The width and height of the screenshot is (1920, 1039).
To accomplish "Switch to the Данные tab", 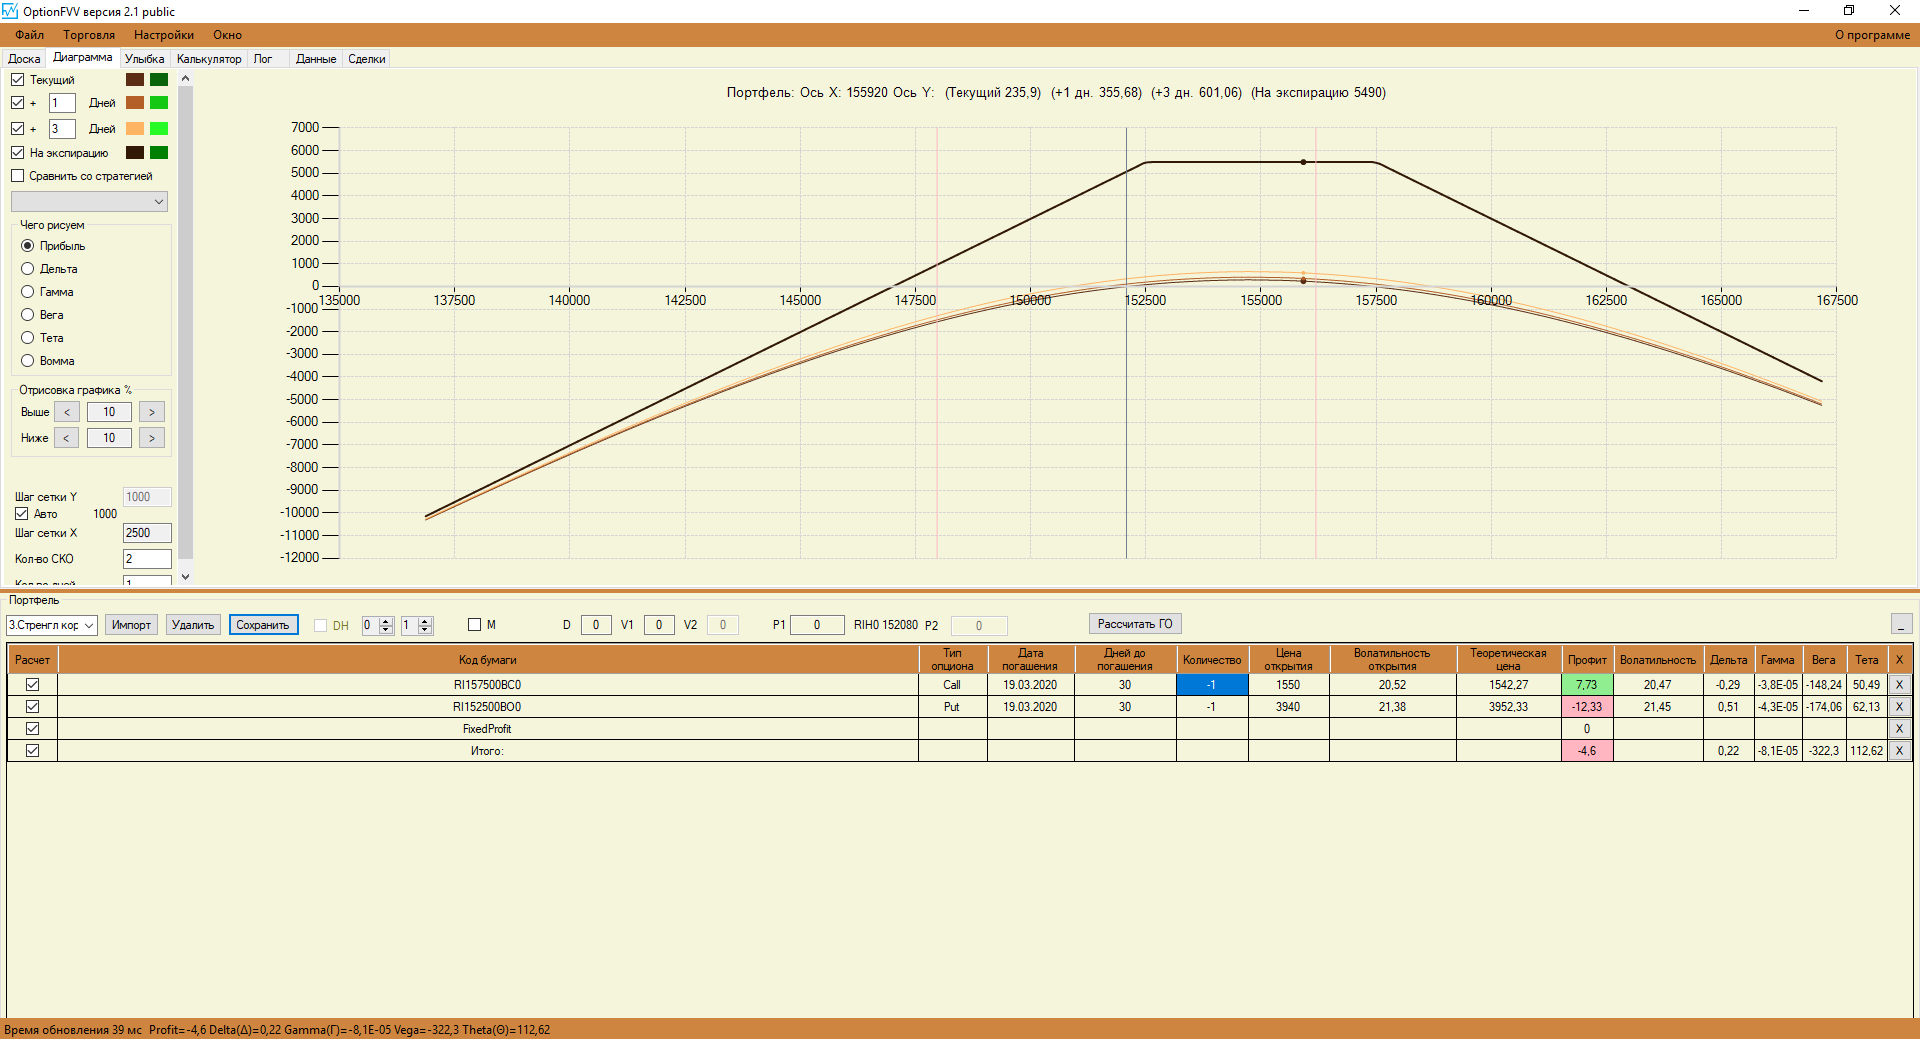I will point(316,59).
